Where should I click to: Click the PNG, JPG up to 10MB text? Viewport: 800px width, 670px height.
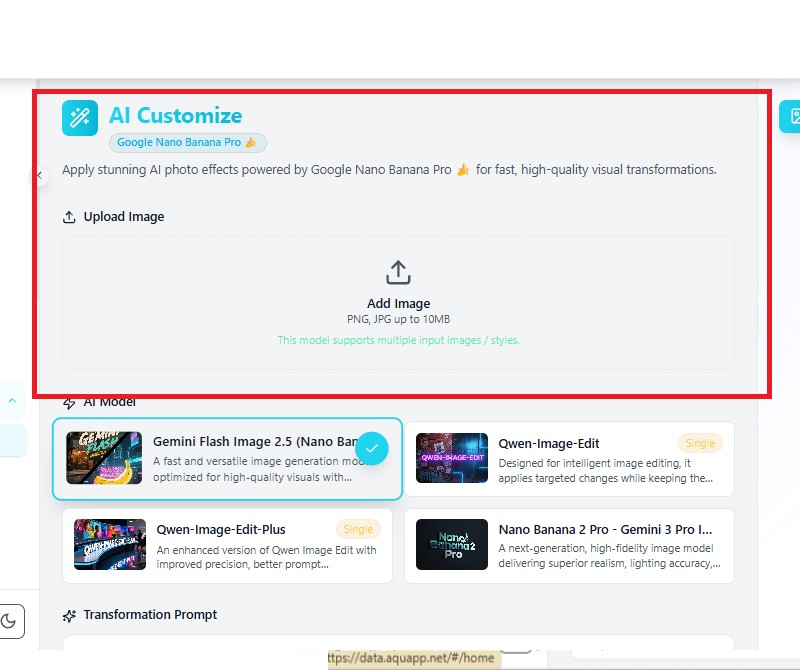click(x=398, y=319)
